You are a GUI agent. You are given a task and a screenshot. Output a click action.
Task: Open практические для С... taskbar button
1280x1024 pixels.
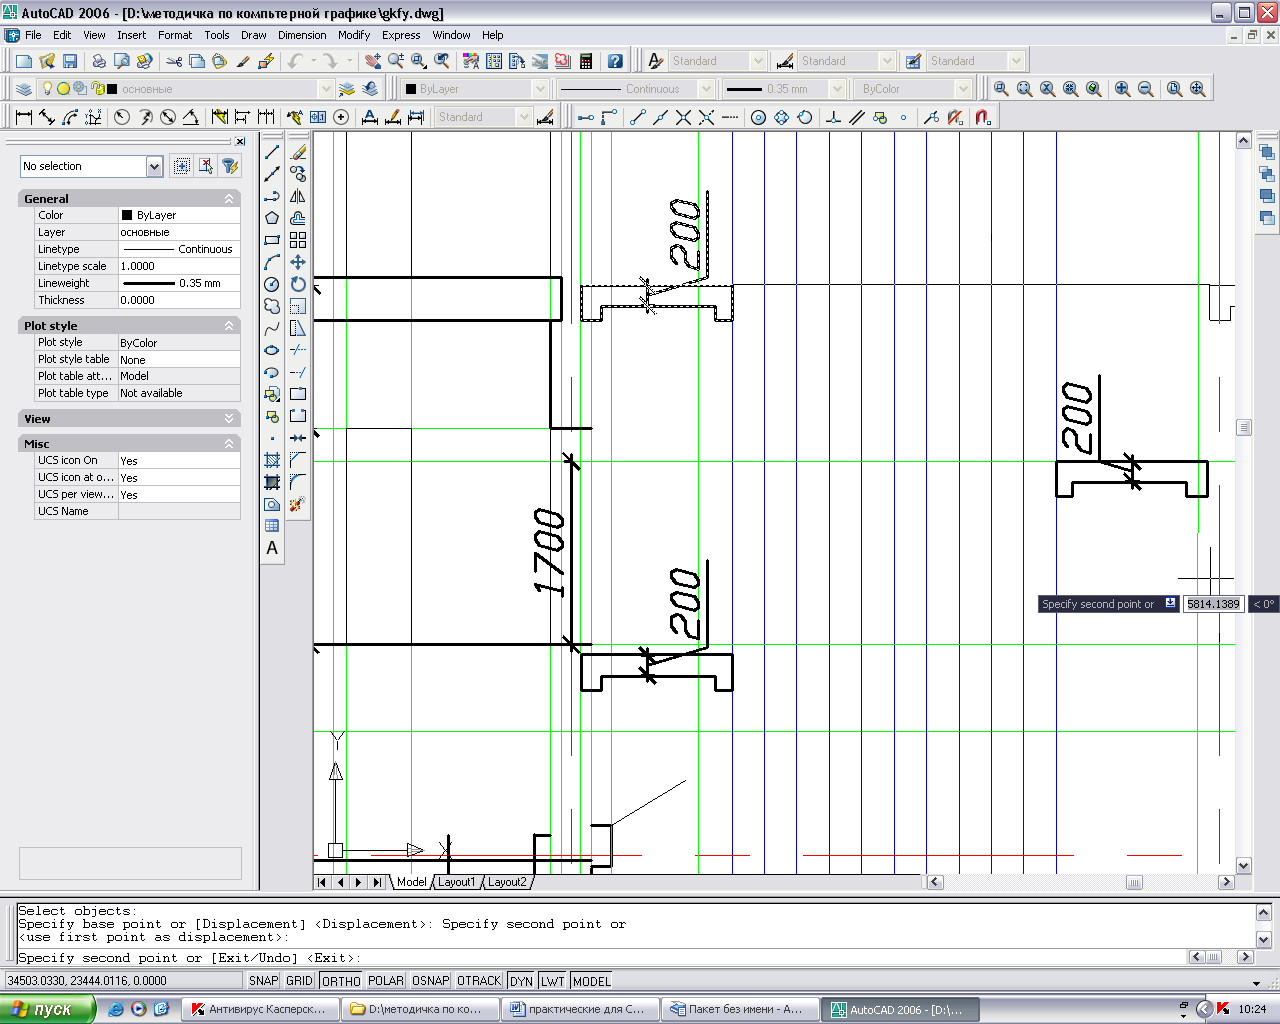coord(578,1009)
